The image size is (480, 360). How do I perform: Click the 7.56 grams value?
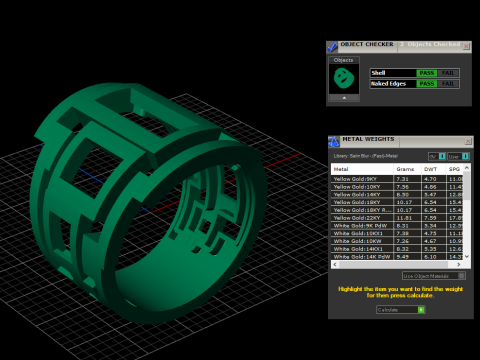coord(403,187)
